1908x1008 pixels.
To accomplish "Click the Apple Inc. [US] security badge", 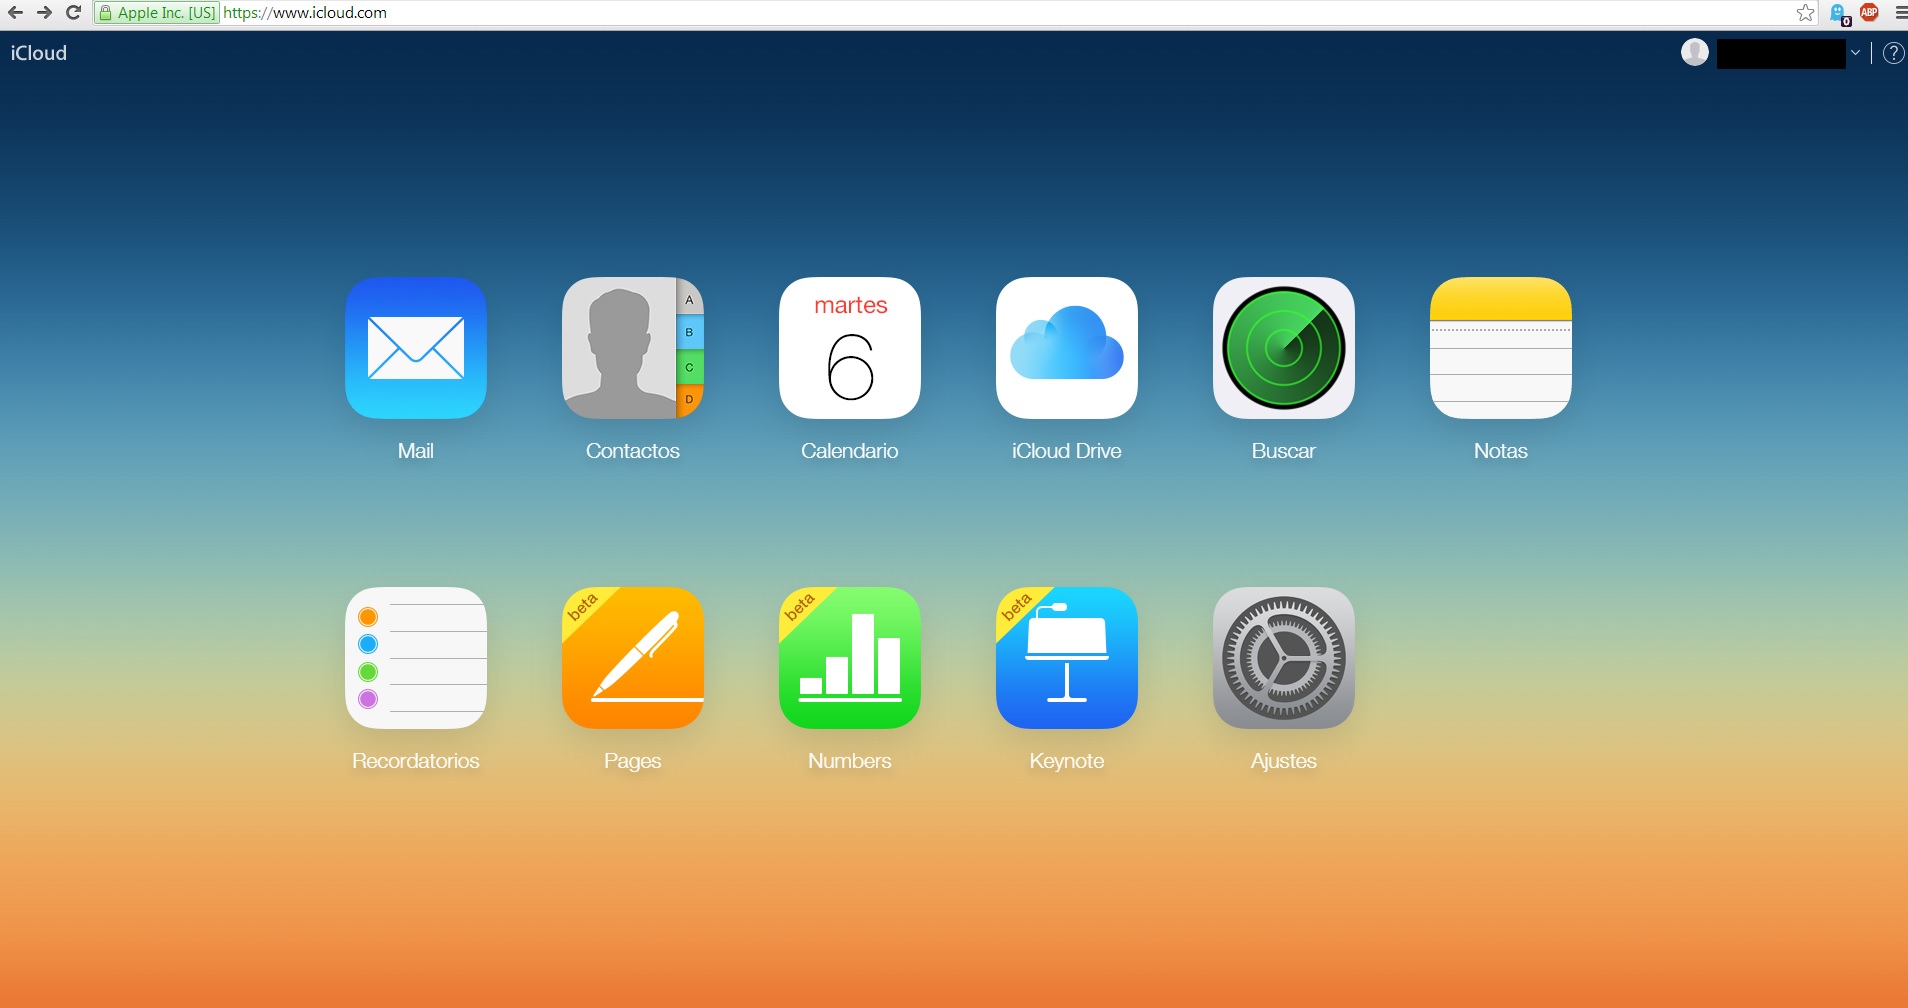I will point(157,13).
